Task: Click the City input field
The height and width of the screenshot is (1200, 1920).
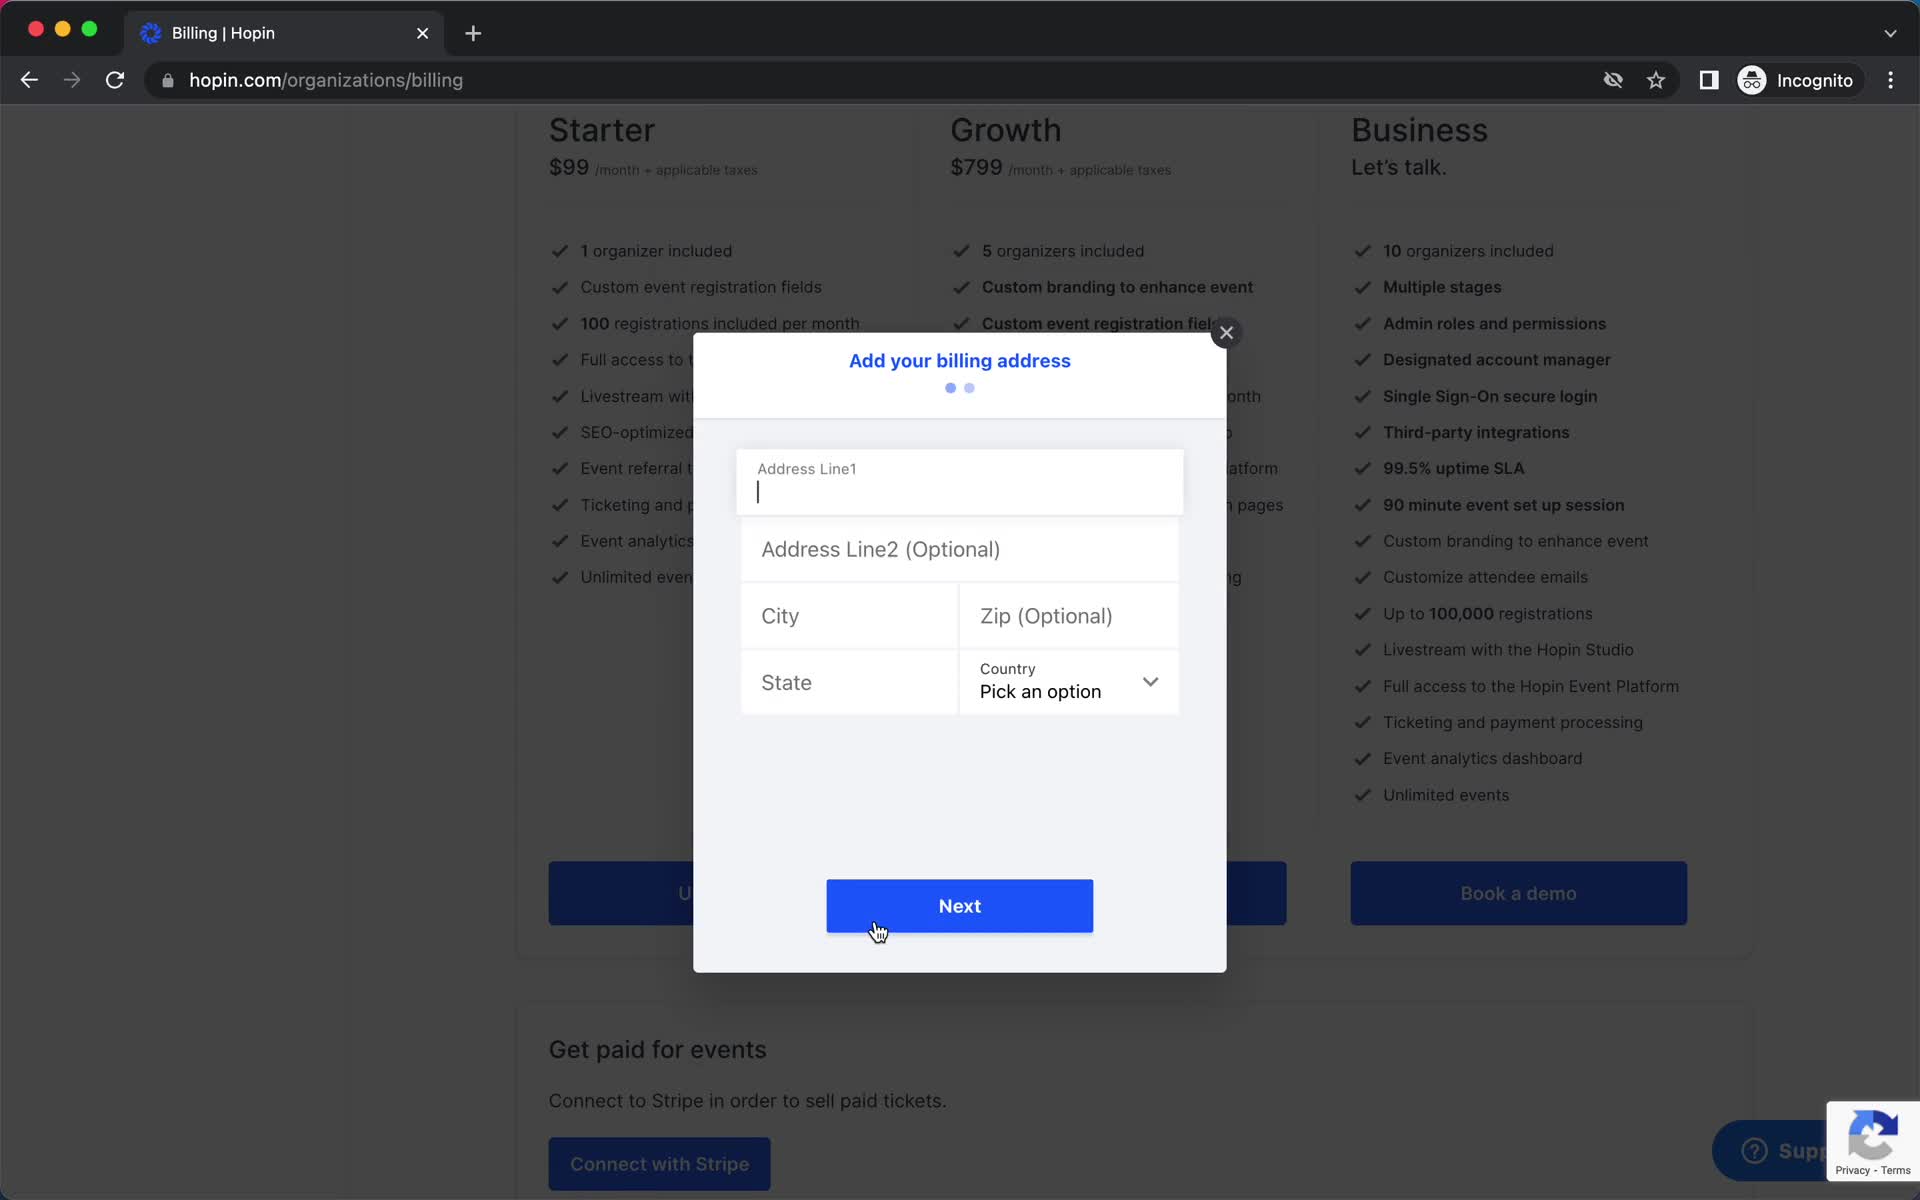Action: pyautogui.click(x=849, y=617)
